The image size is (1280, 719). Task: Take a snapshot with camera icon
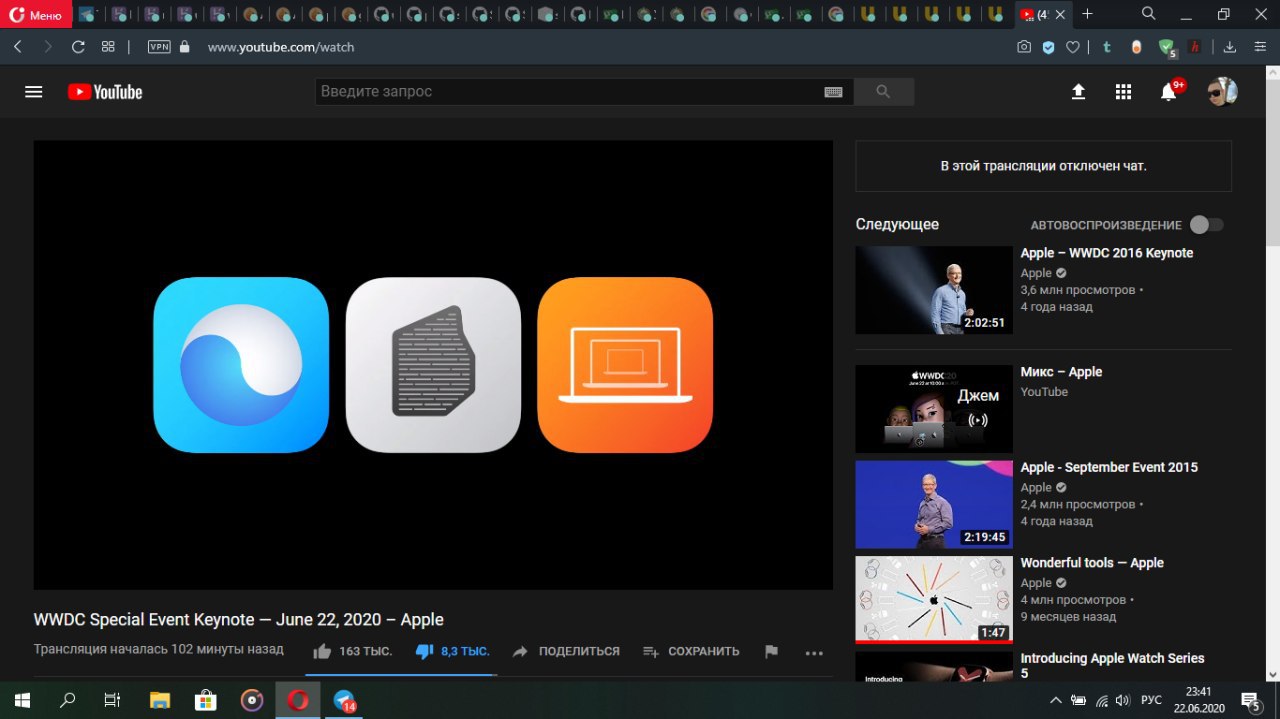tap(1024, 47)
